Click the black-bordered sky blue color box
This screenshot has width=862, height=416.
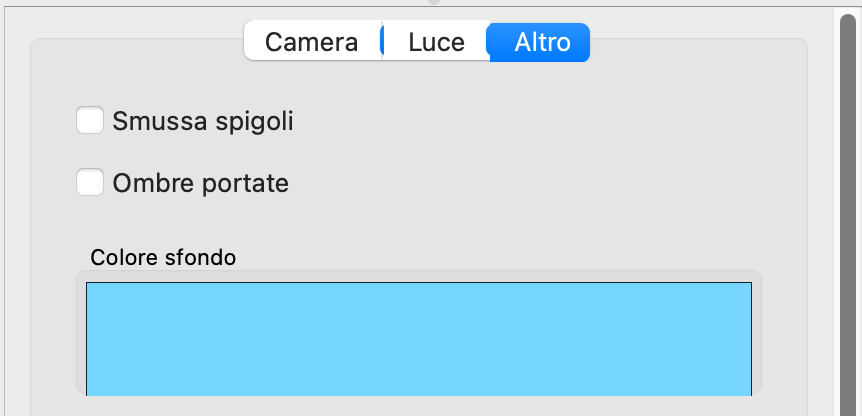[419, 339]
